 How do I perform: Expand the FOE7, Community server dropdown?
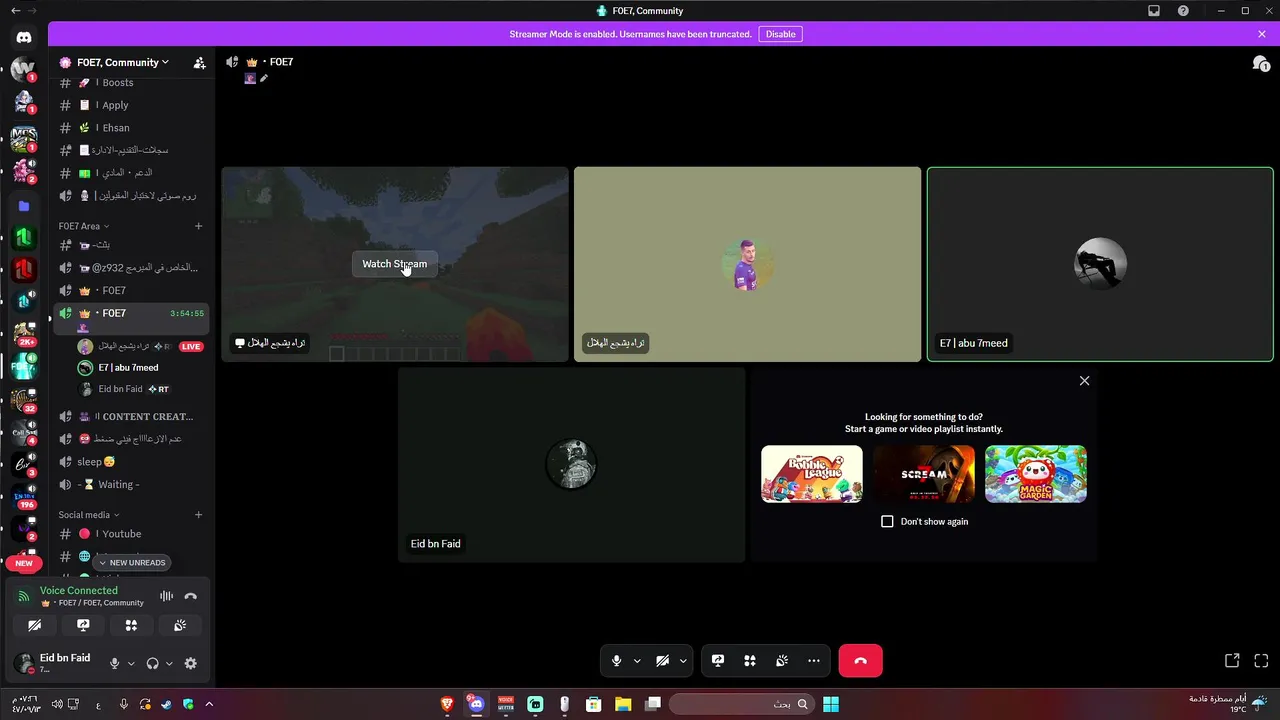(123, 62)
